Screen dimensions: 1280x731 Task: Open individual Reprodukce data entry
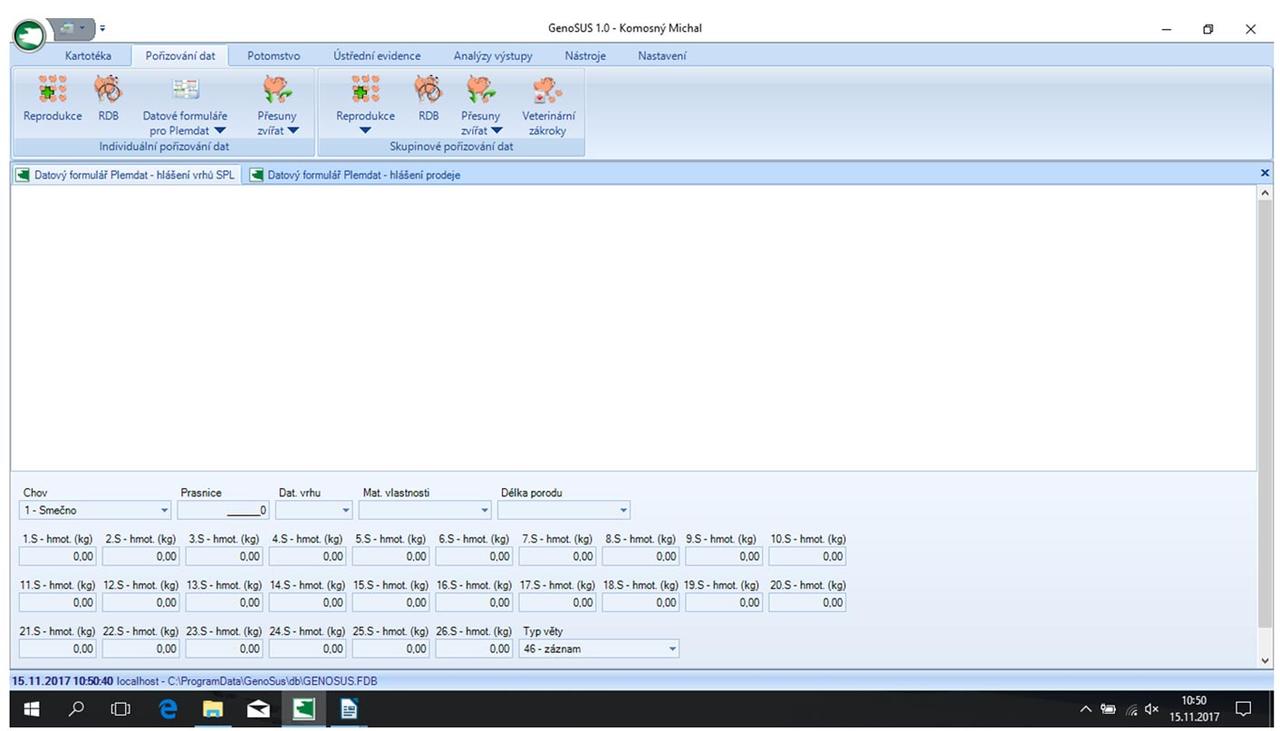[53, 100]
